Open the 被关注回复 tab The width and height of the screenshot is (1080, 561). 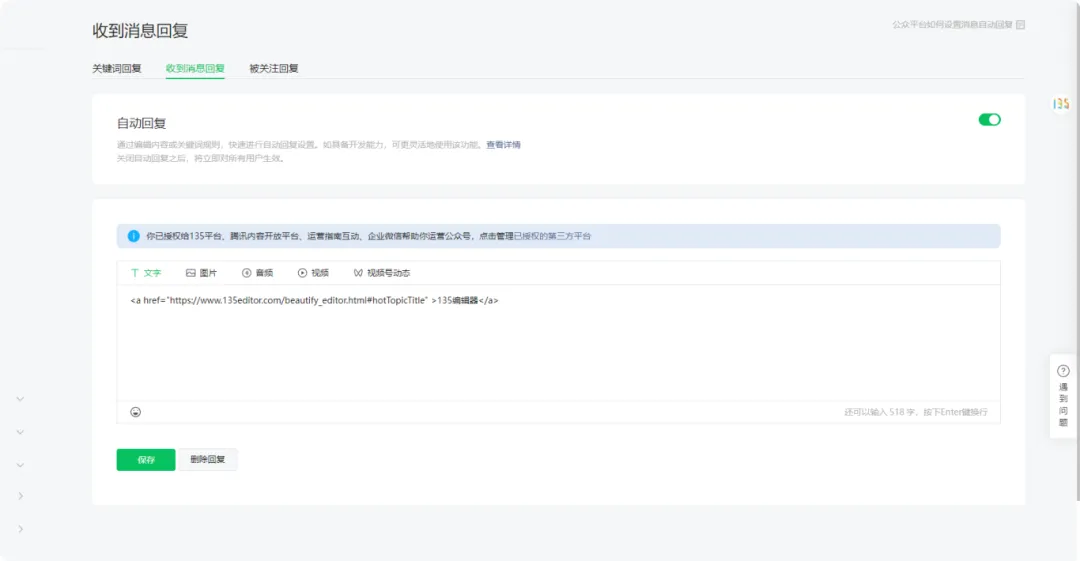coord(273,68)
